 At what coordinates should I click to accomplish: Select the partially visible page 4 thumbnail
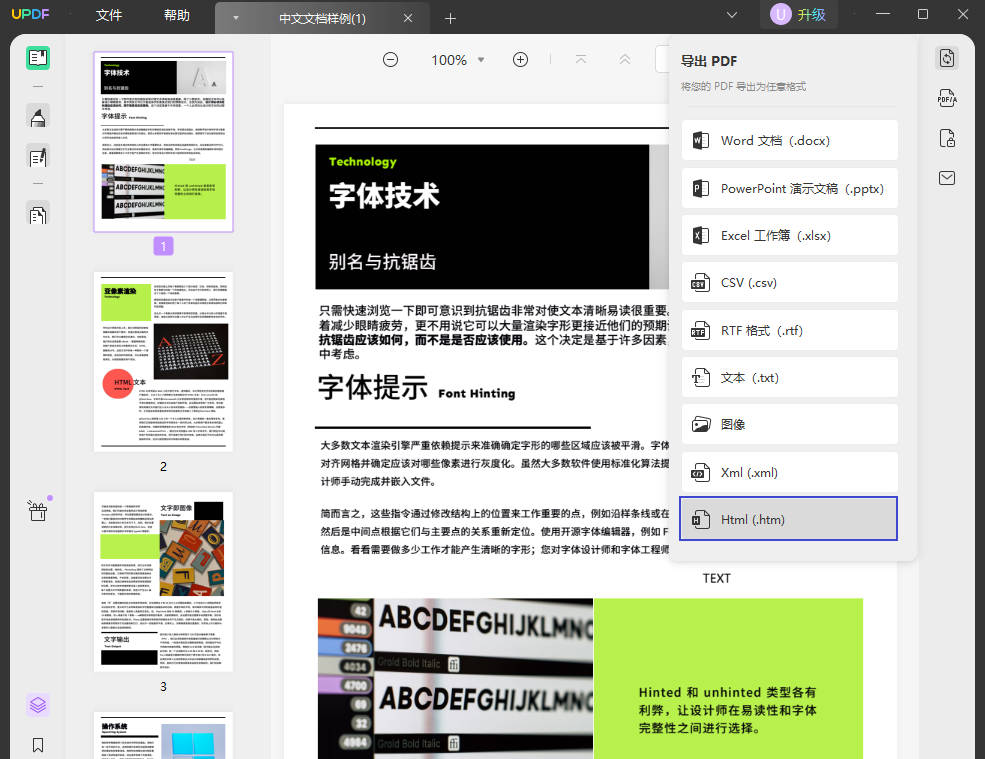[x=163, y=735]
